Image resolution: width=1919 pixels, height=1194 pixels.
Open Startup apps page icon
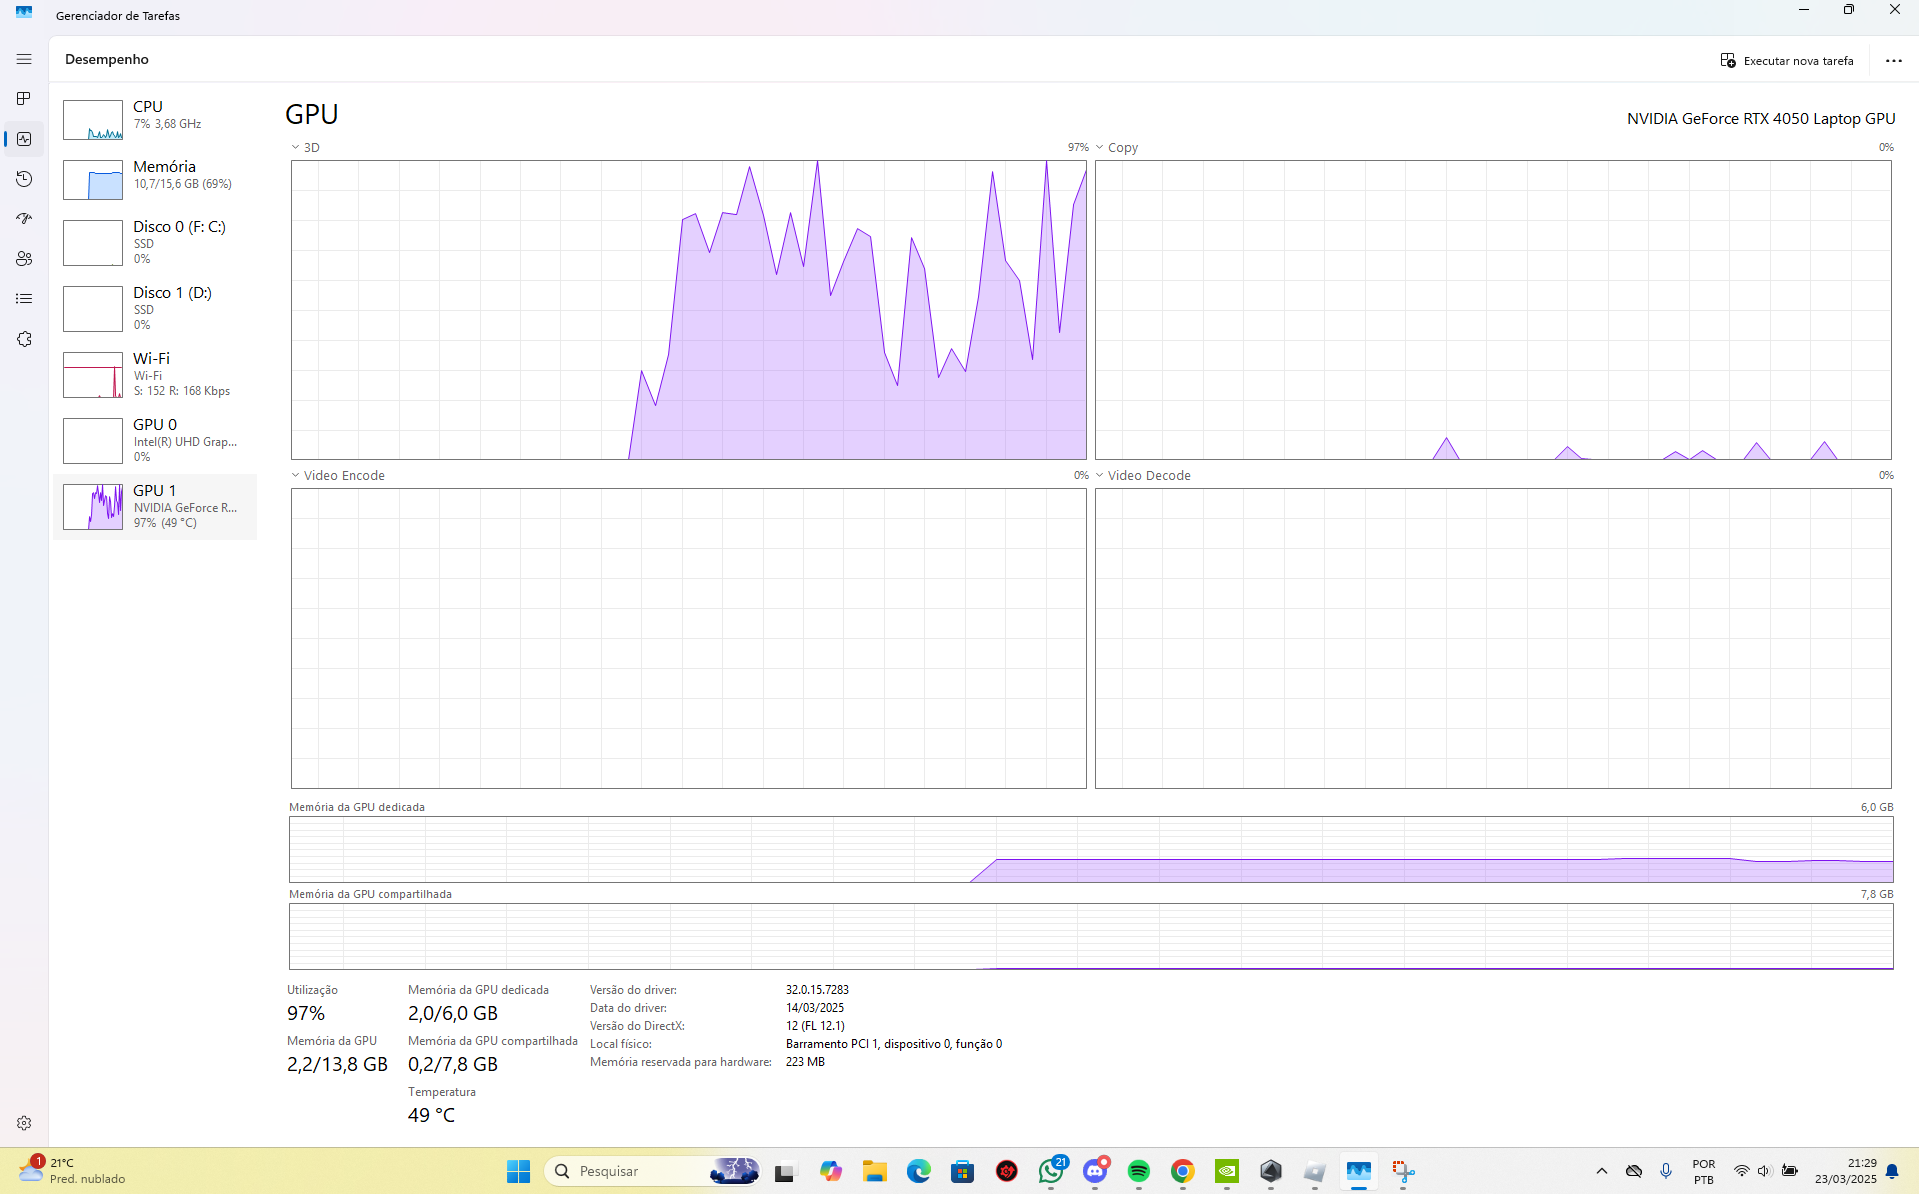[24, 219]
